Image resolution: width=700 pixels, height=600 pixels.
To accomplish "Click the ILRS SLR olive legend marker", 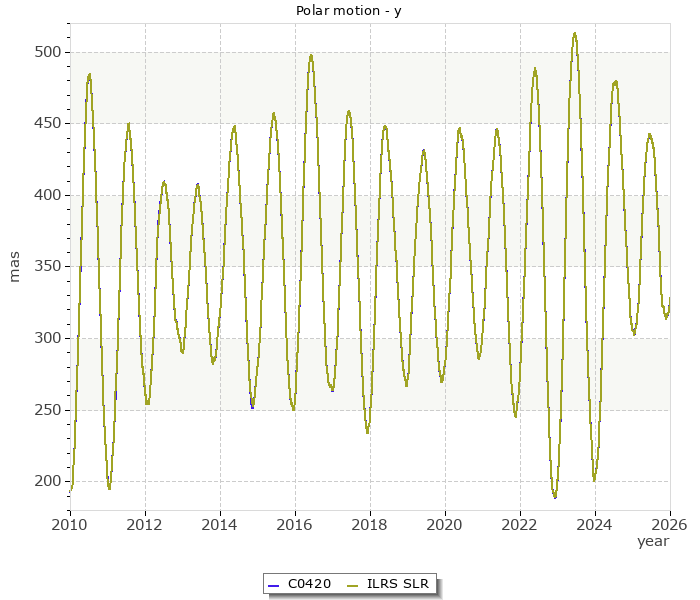I will pyautogui.click(x=352, y=583).
